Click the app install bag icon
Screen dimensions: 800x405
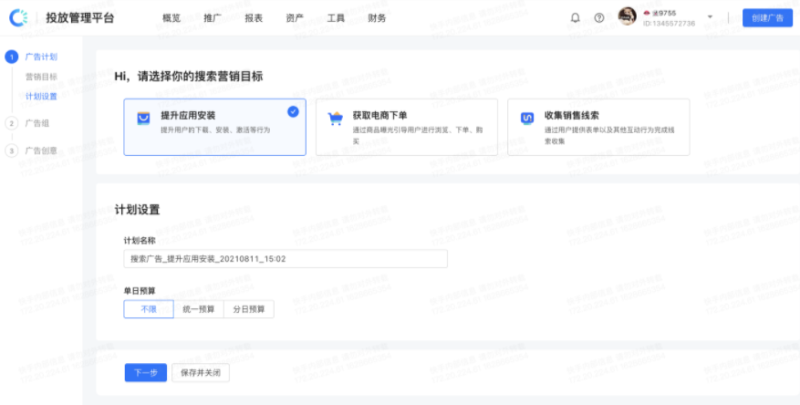pos(143,119)
